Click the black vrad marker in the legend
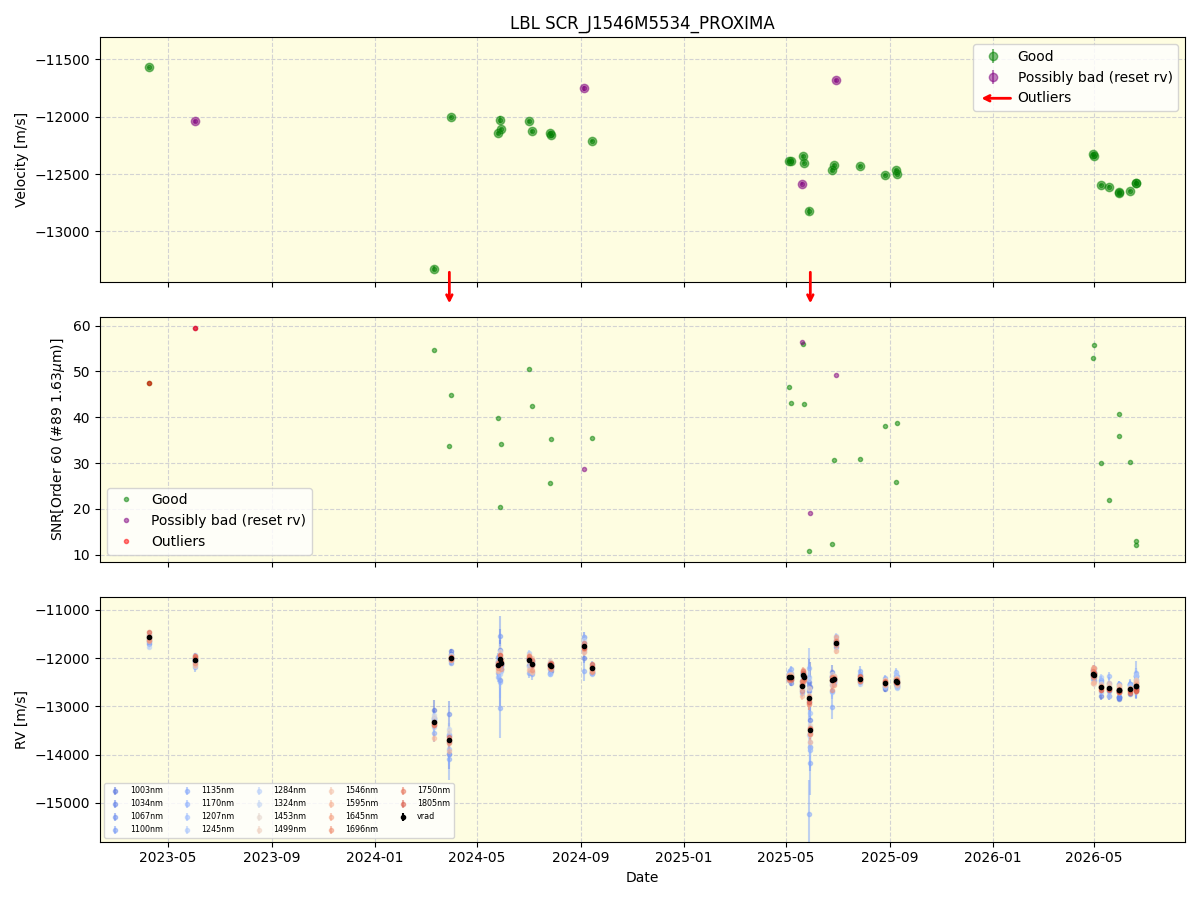Screen dimensions: 1200x900 point(403,816)
